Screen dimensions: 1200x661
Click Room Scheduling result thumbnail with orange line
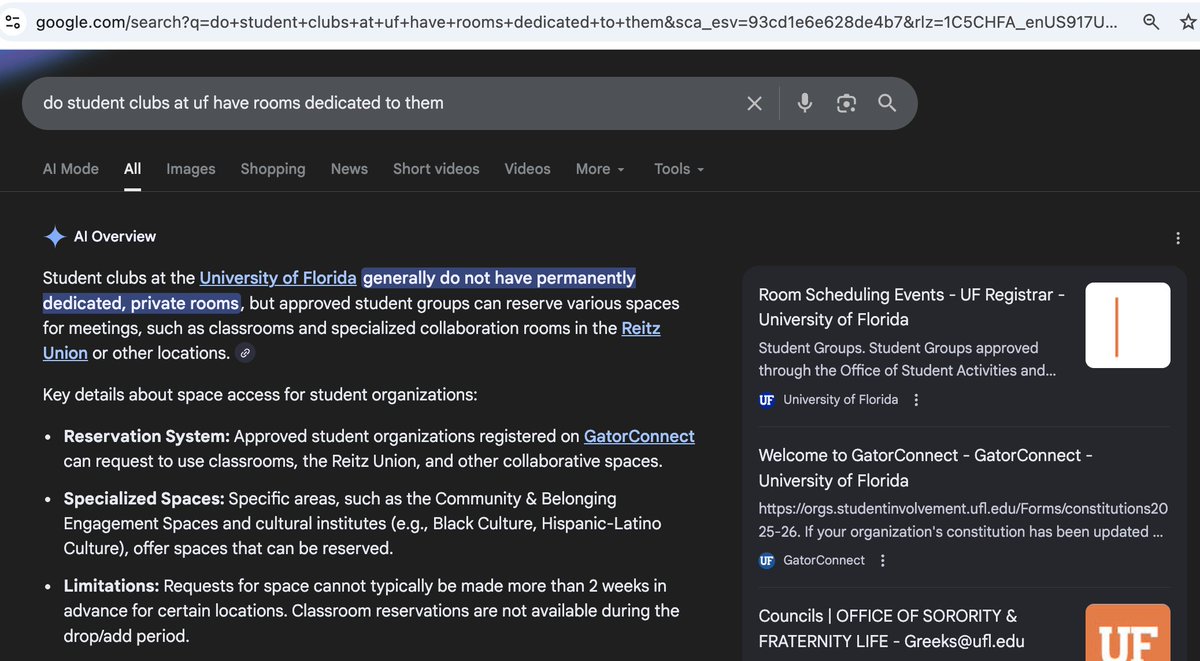1128,325
